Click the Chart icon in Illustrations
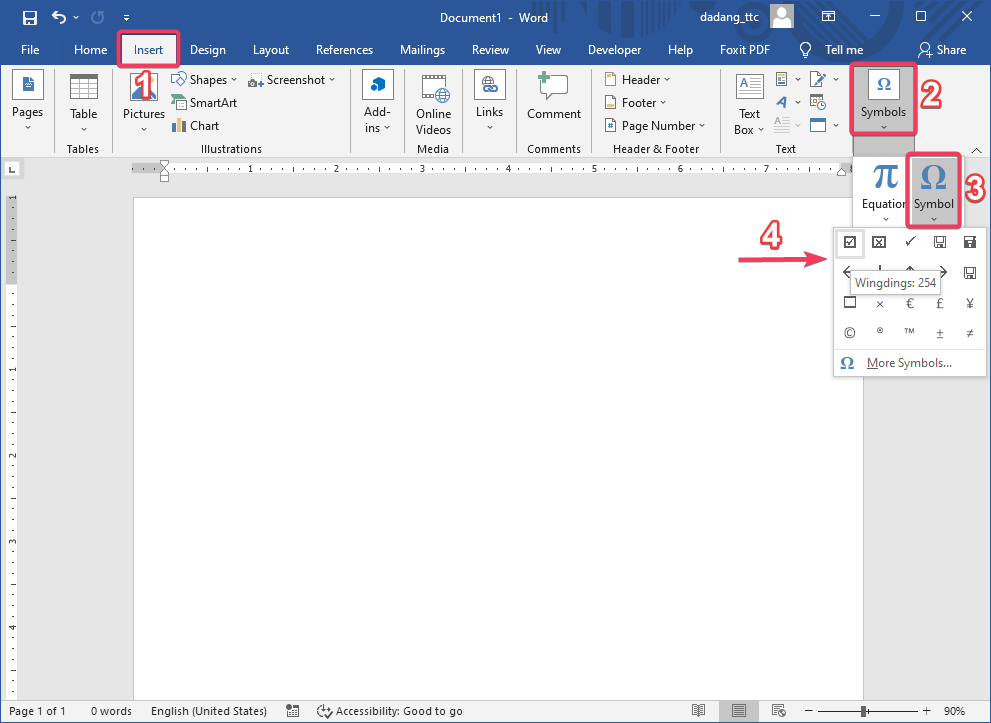 click(178, 125)
